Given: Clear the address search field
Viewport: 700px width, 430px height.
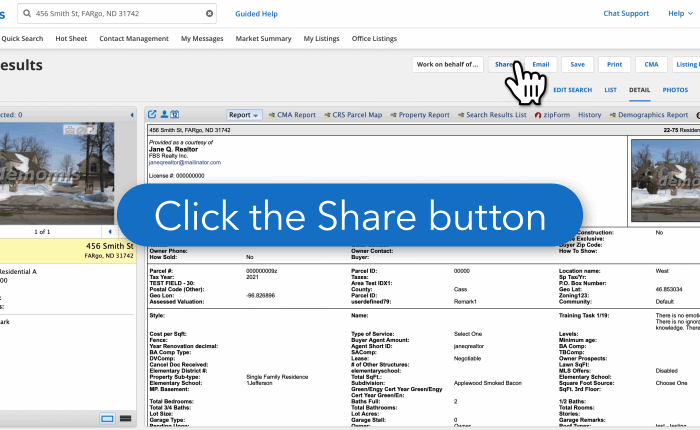Looking at the screenshot, I should click(x=210, y=14).
